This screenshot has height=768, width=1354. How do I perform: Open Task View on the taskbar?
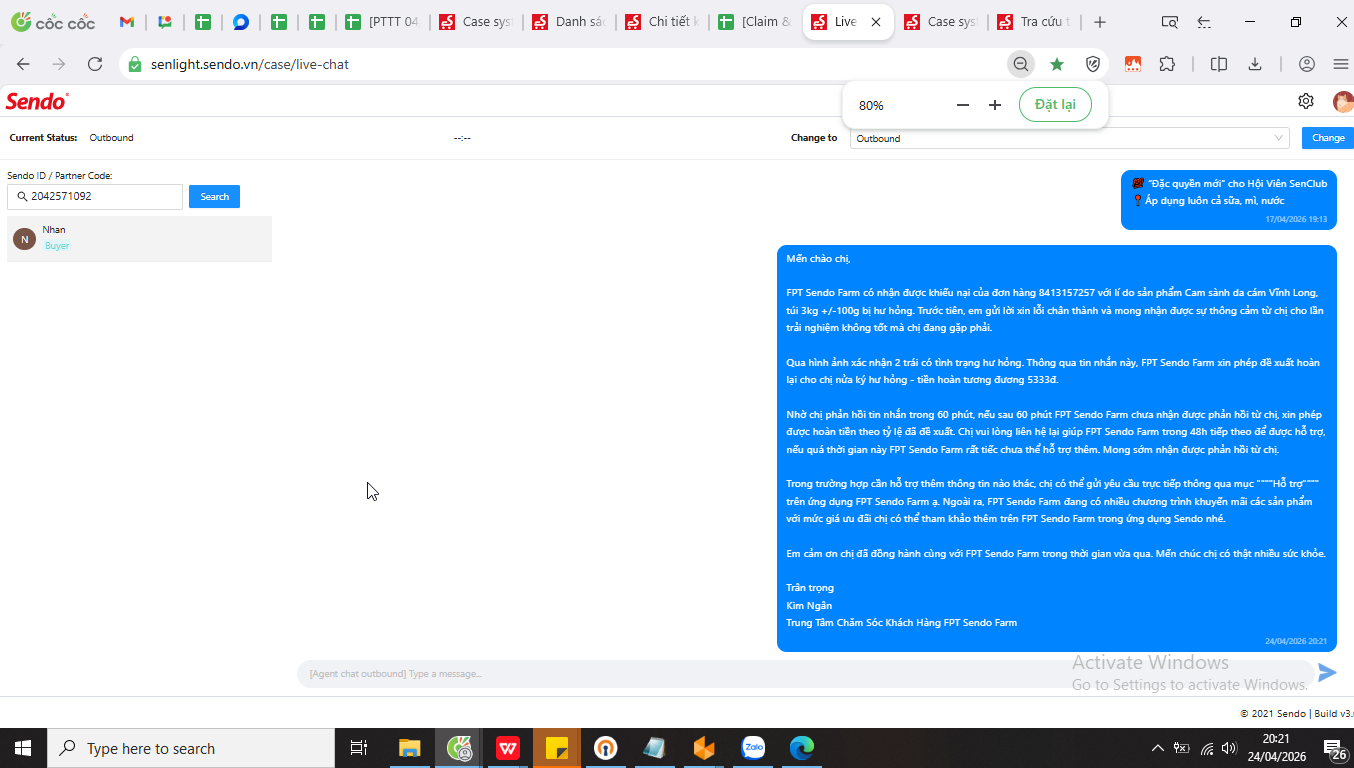pyautogui.click(x=358, y=748)
